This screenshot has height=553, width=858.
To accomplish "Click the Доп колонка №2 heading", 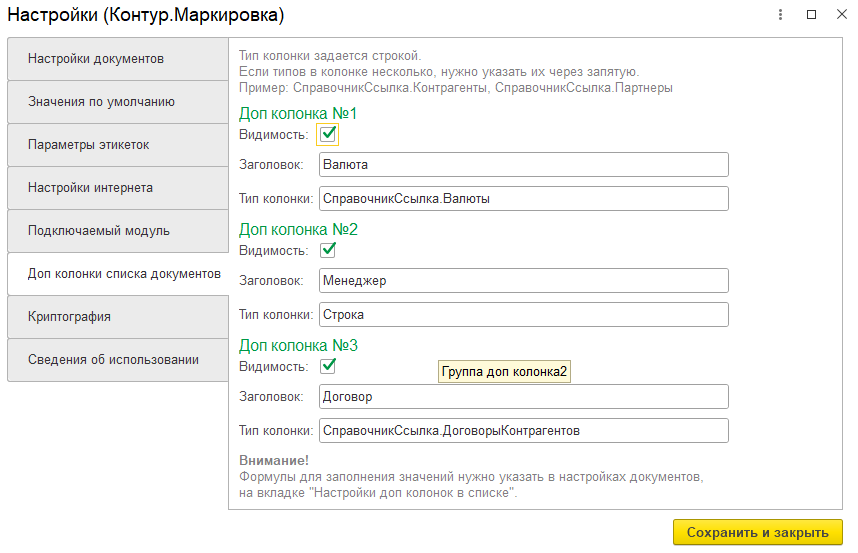I will [298, 229].
